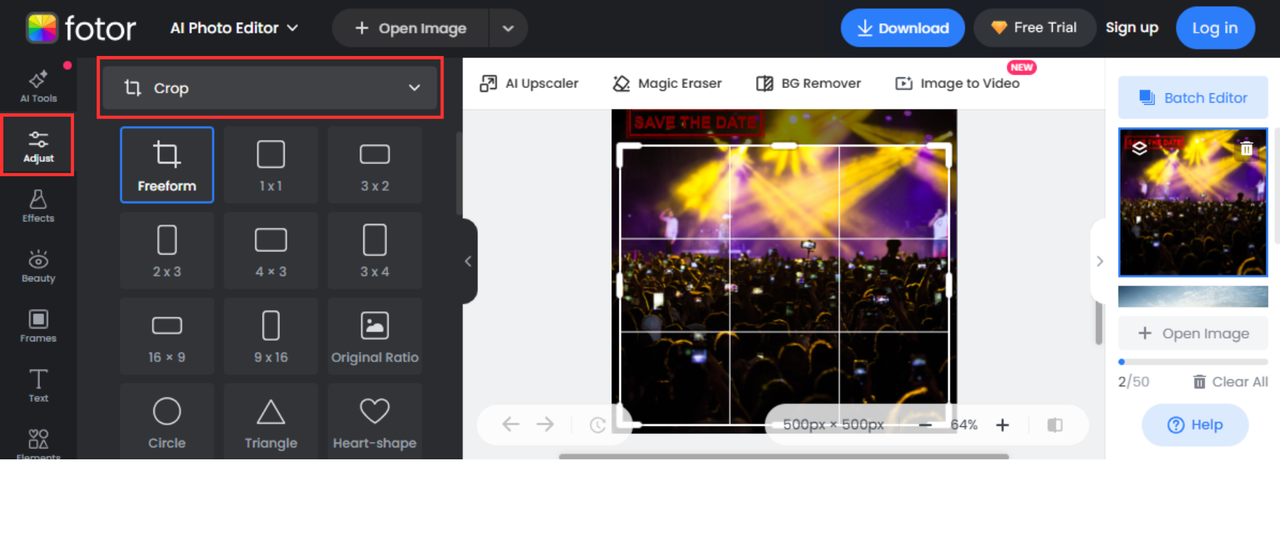Click the Sign up link

(x=1132, y=28)
